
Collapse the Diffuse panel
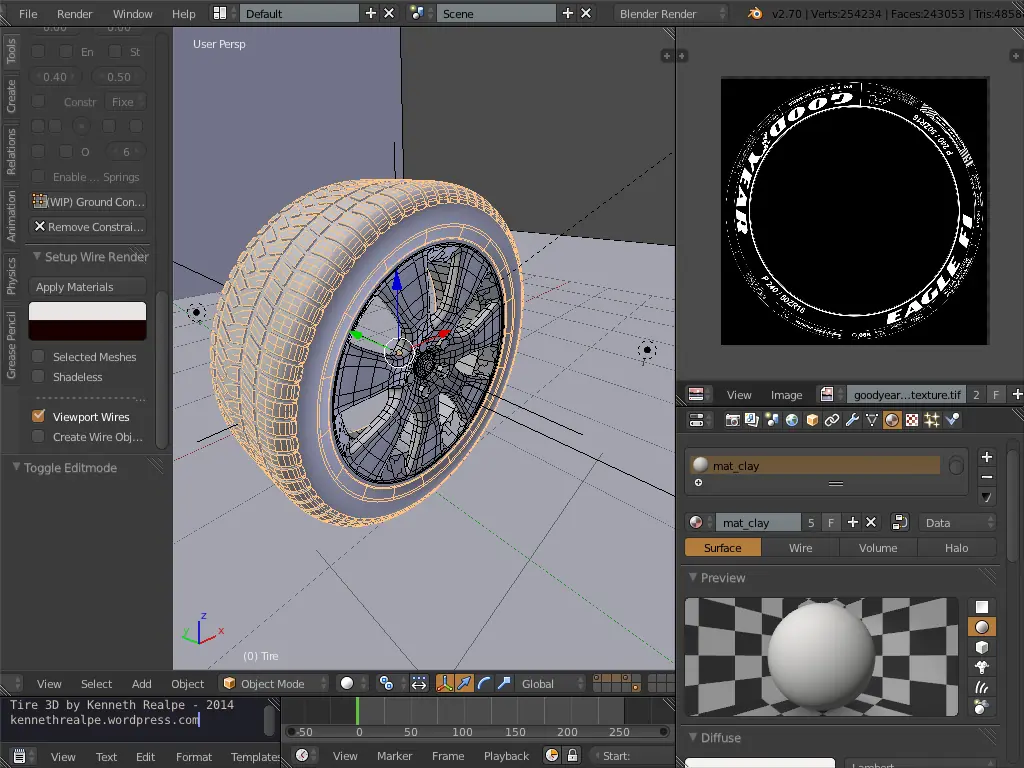click(x=693, y=737)
